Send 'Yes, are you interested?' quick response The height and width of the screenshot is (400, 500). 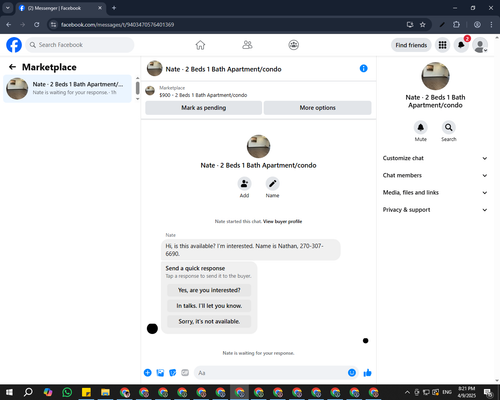pos(209,290)
